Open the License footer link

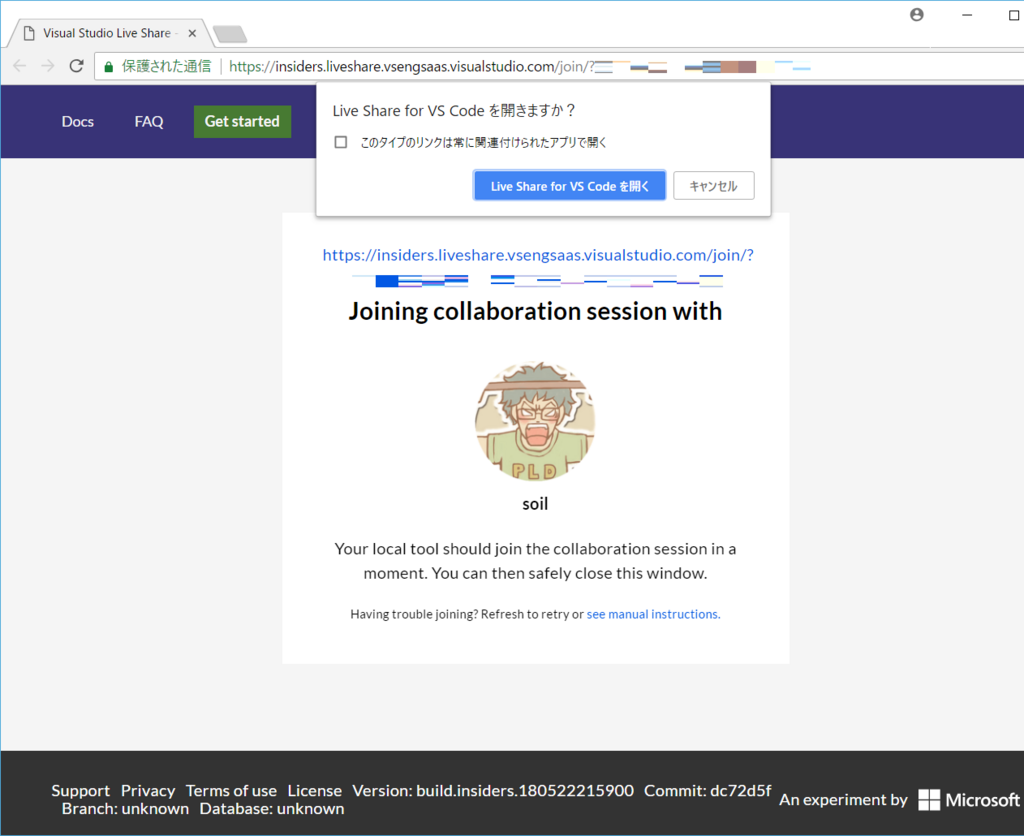315,791
